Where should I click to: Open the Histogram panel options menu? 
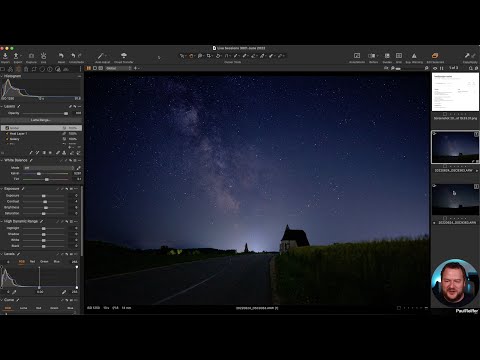(79, 76)
